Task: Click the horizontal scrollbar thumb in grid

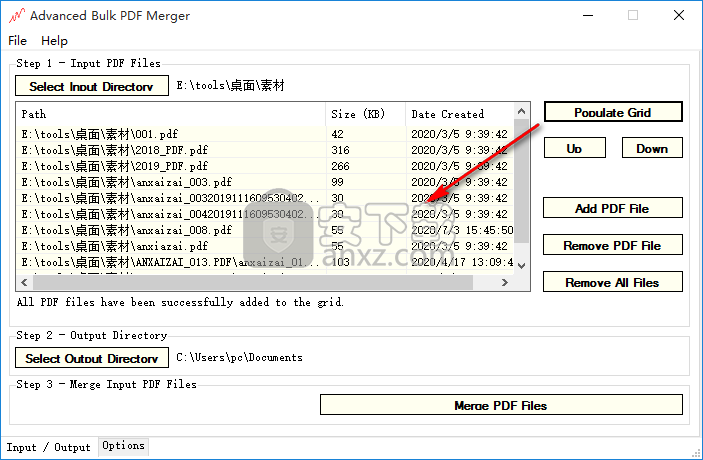Action: (x=253, y=282)
